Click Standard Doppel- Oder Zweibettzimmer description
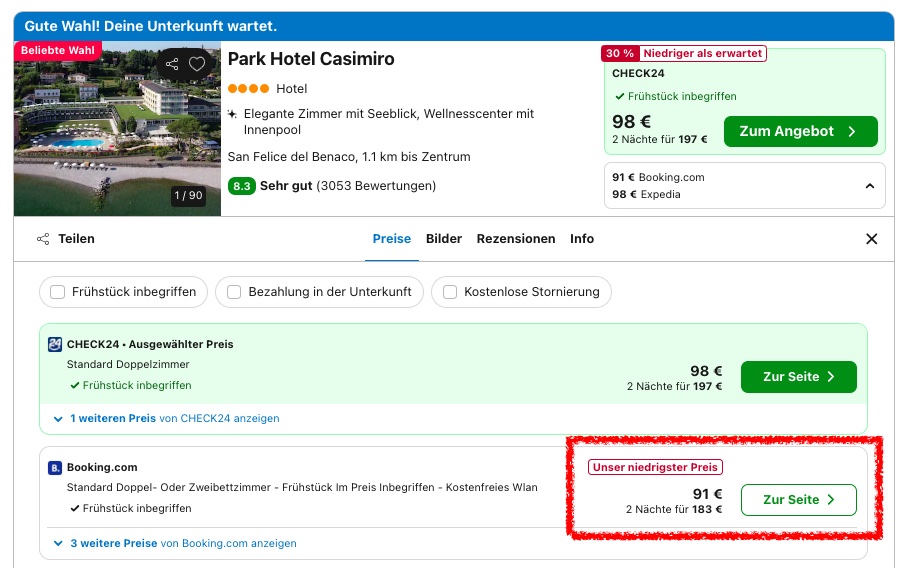Viewport: 908px width, 568px height. pos(302,488)
